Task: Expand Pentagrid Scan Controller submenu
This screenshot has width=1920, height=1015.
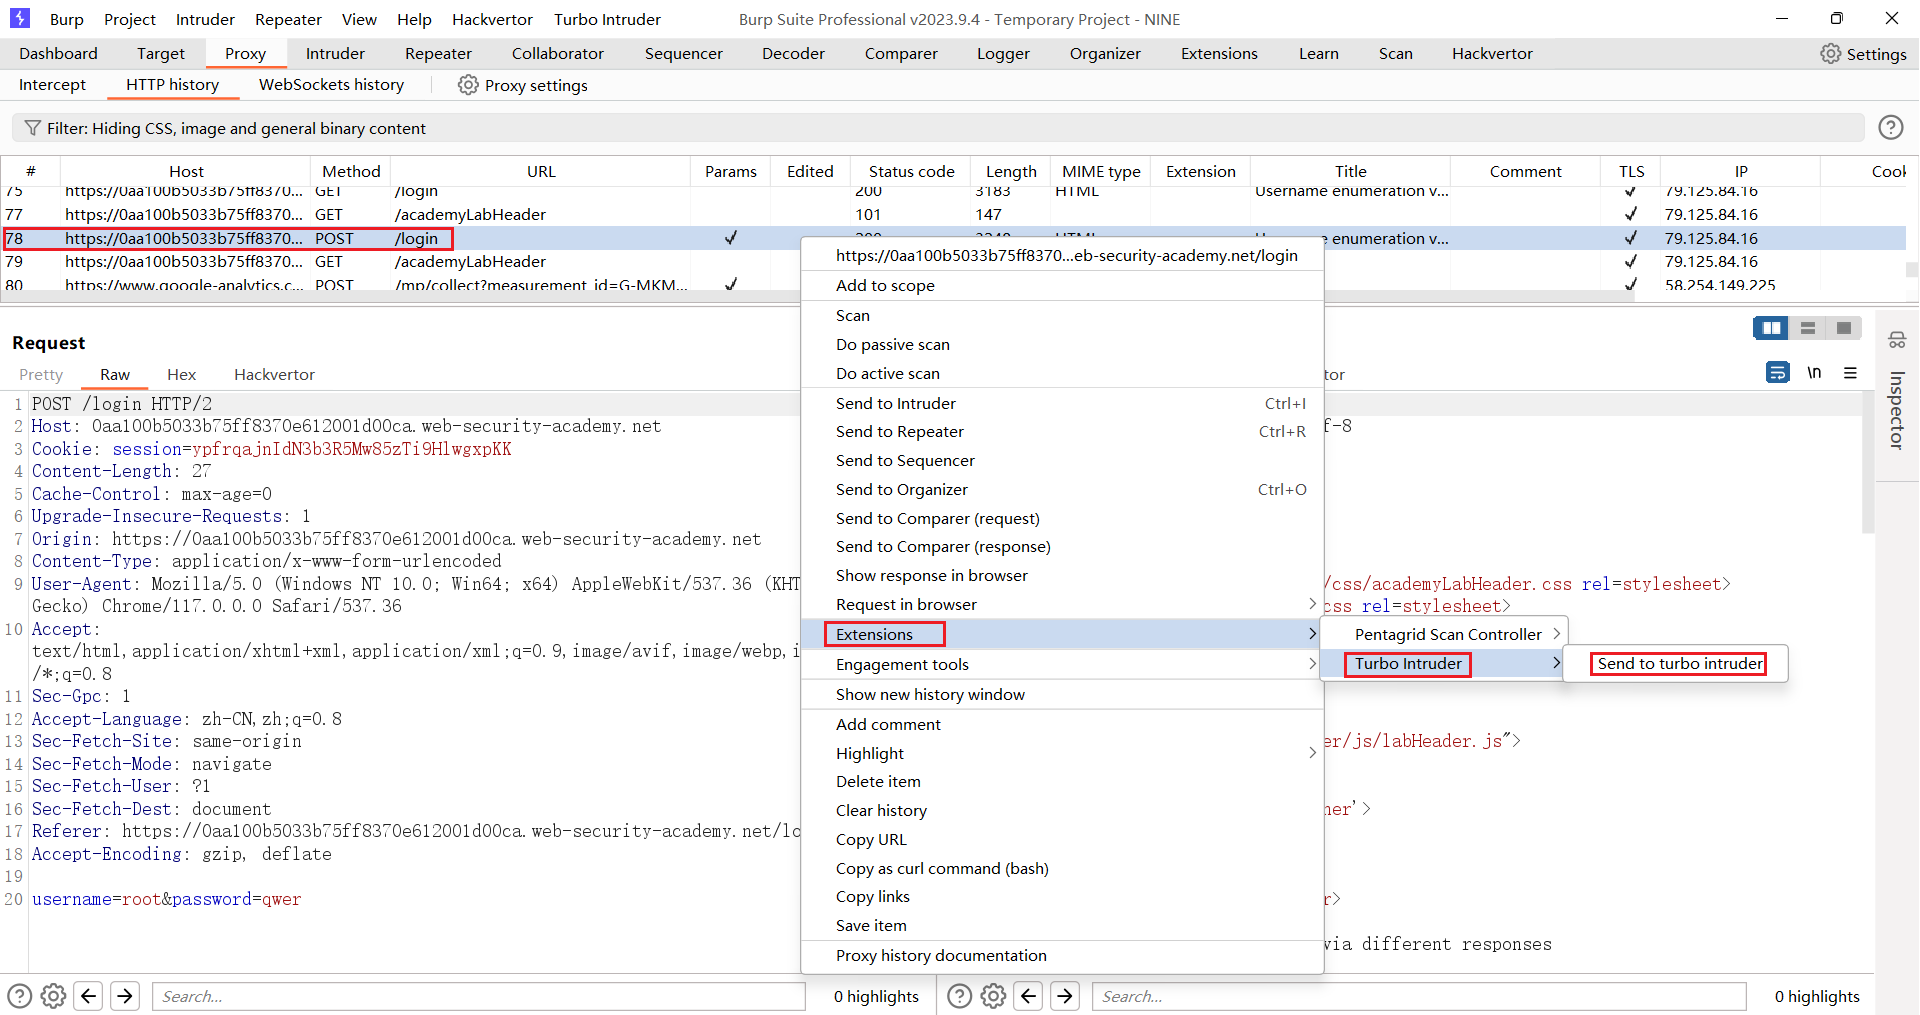Action: (x=1443, y=634)
